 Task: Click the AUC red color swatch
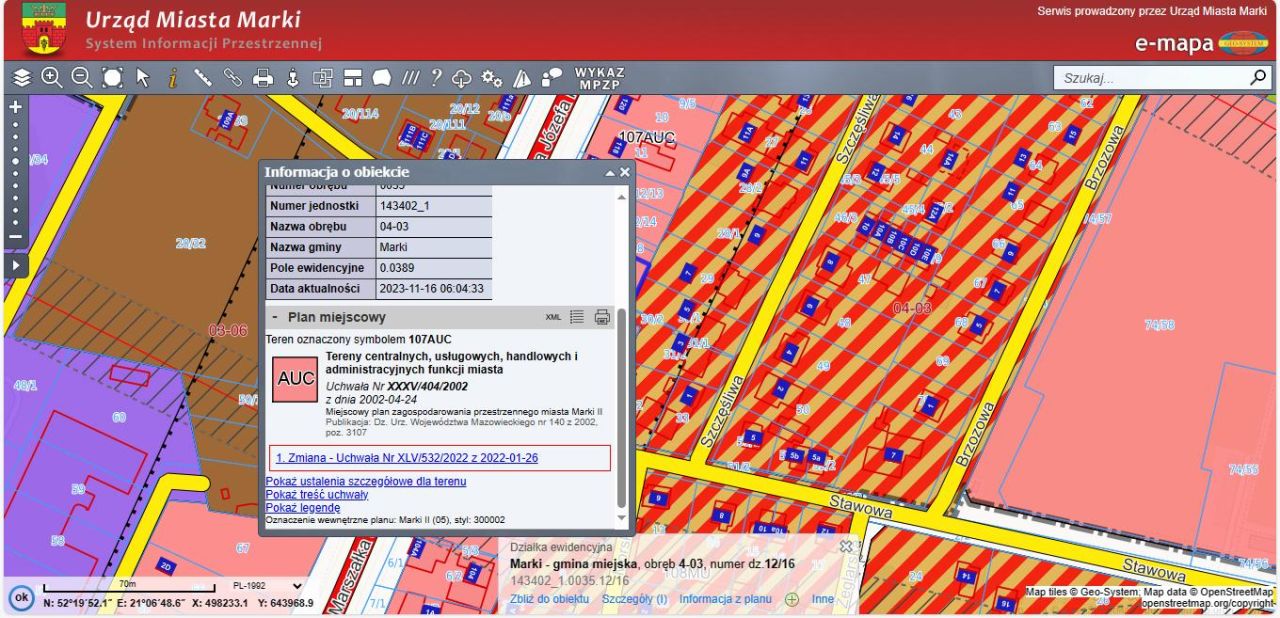point(295,380)
